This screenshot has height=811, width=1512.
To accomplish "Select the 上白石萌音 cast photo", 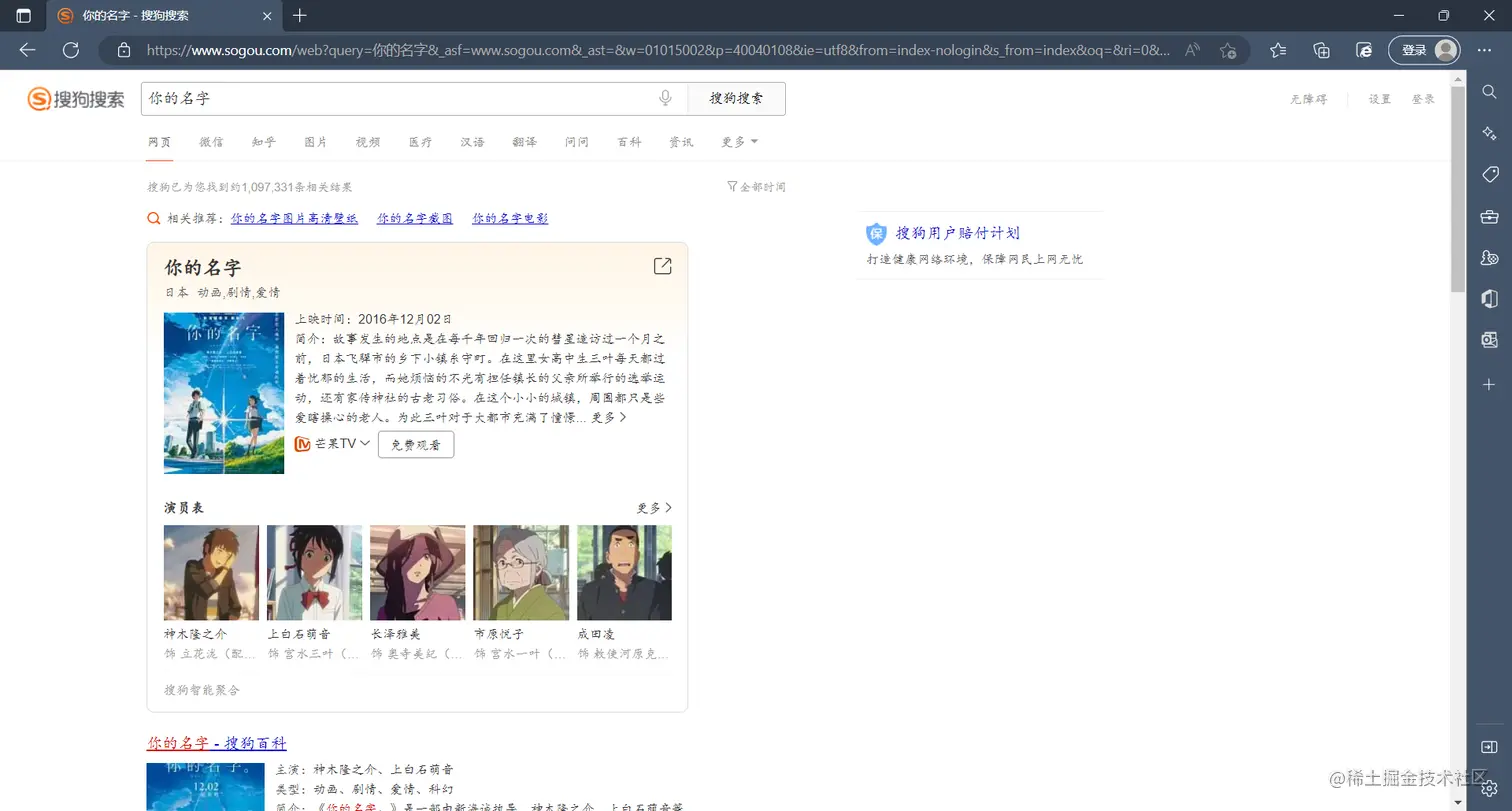I will (314, 573).
